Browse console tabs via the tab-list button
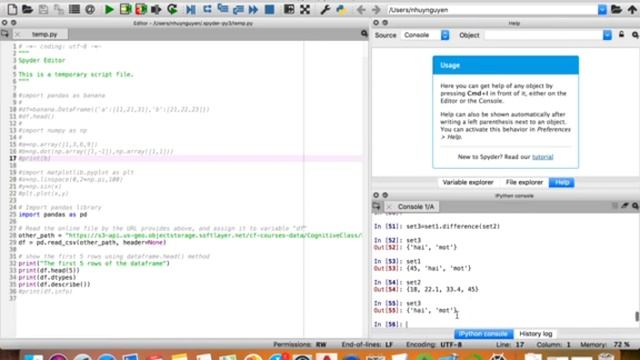Image resolution: width=640 pixels, height=360 pixels. click(x=376, y=206)
